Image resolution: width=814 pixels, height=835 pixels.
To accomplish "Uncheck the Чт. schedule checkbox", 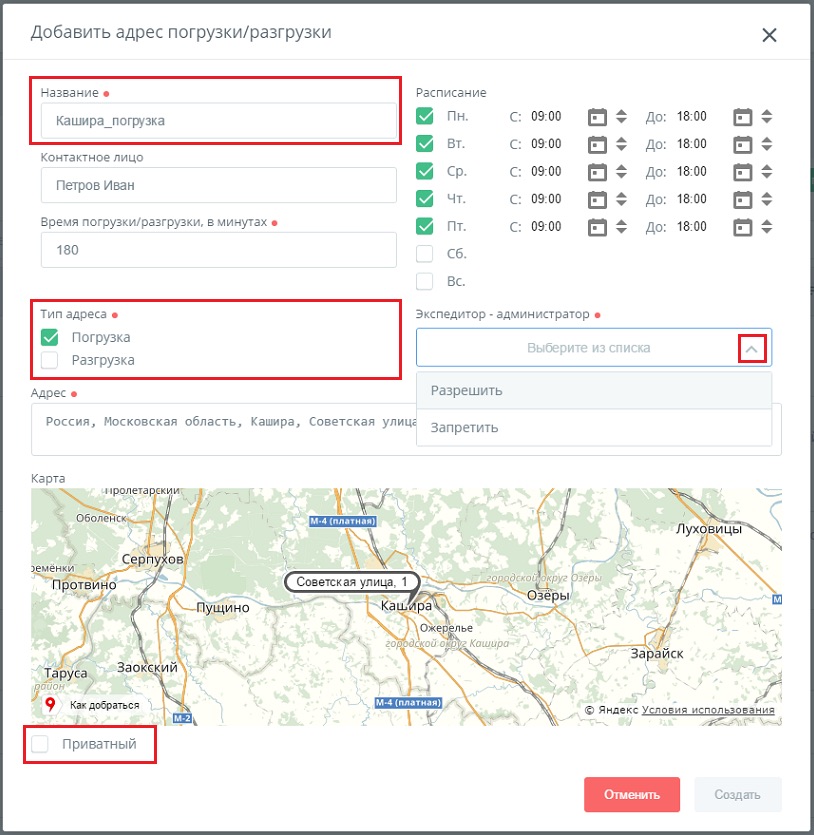I will click(x=424, y=199).
